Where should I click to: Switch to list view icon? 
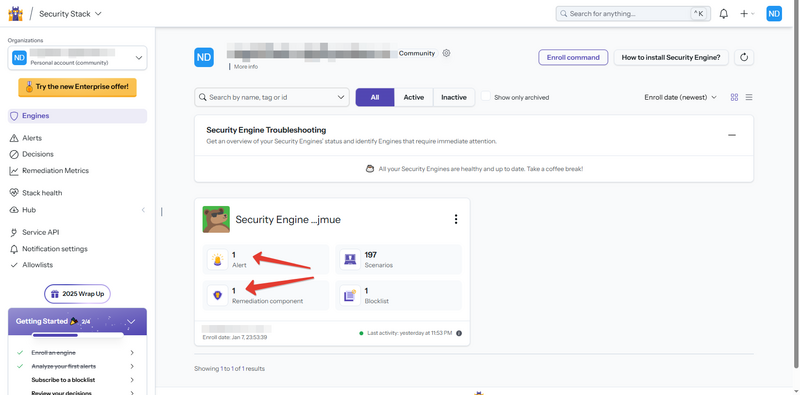click(748, 97)
